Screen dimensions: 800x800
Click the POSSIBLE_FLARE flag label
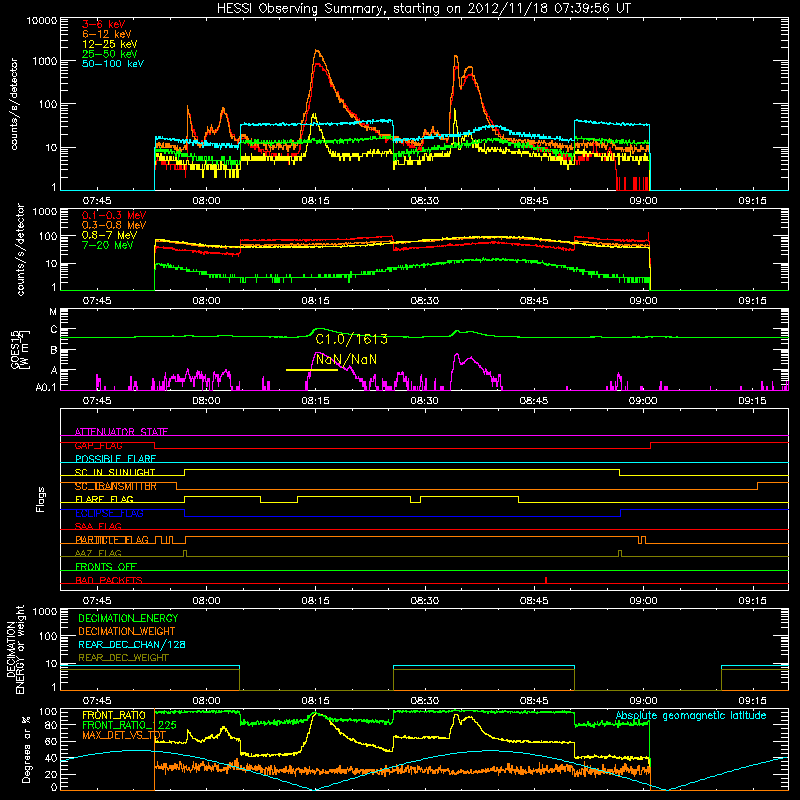point(115,459)
